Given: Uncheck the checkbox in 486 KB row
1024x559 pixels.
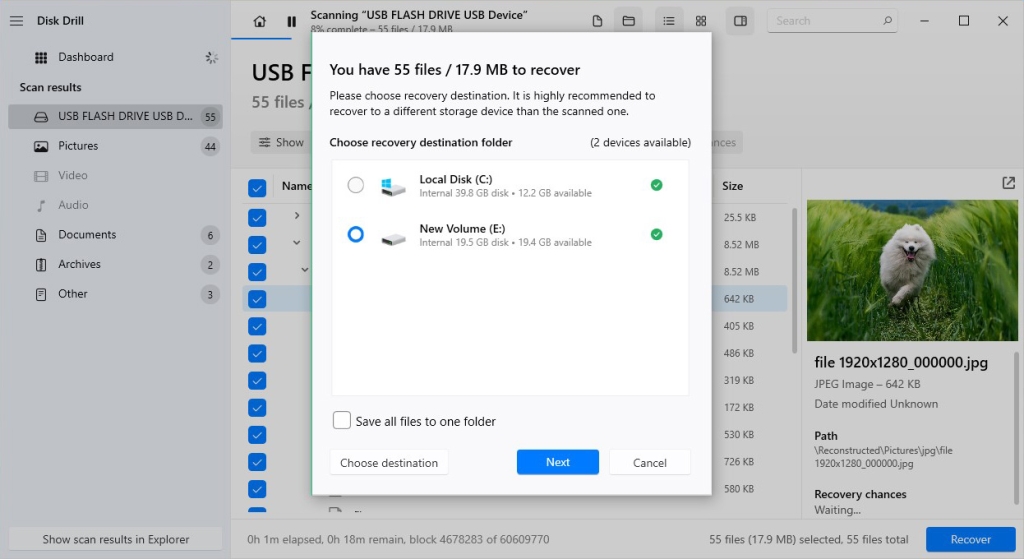Looking at the screenshot, I should pyautogui.click(x=257, y=353).
